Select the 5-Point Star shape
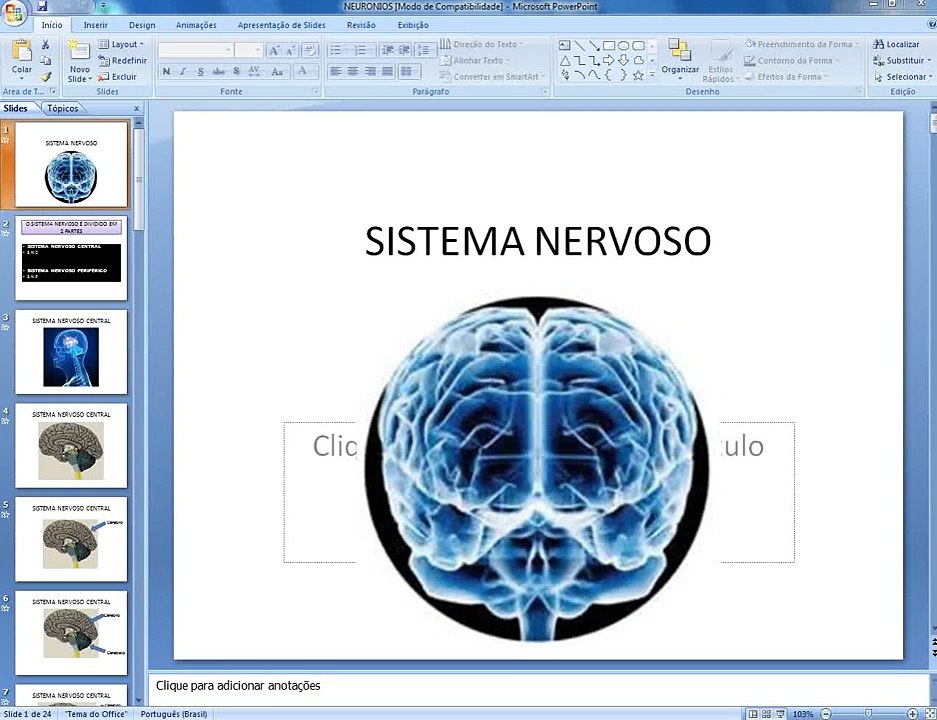 [638, 75]
